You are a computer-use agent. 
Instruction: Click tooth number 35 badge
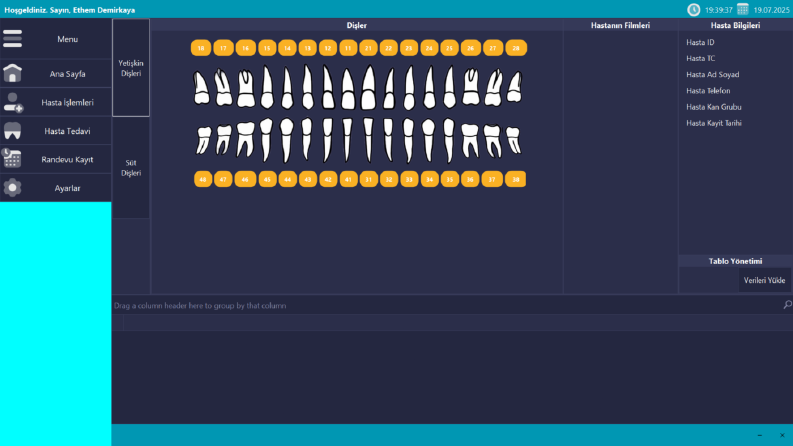click(450, 179)
